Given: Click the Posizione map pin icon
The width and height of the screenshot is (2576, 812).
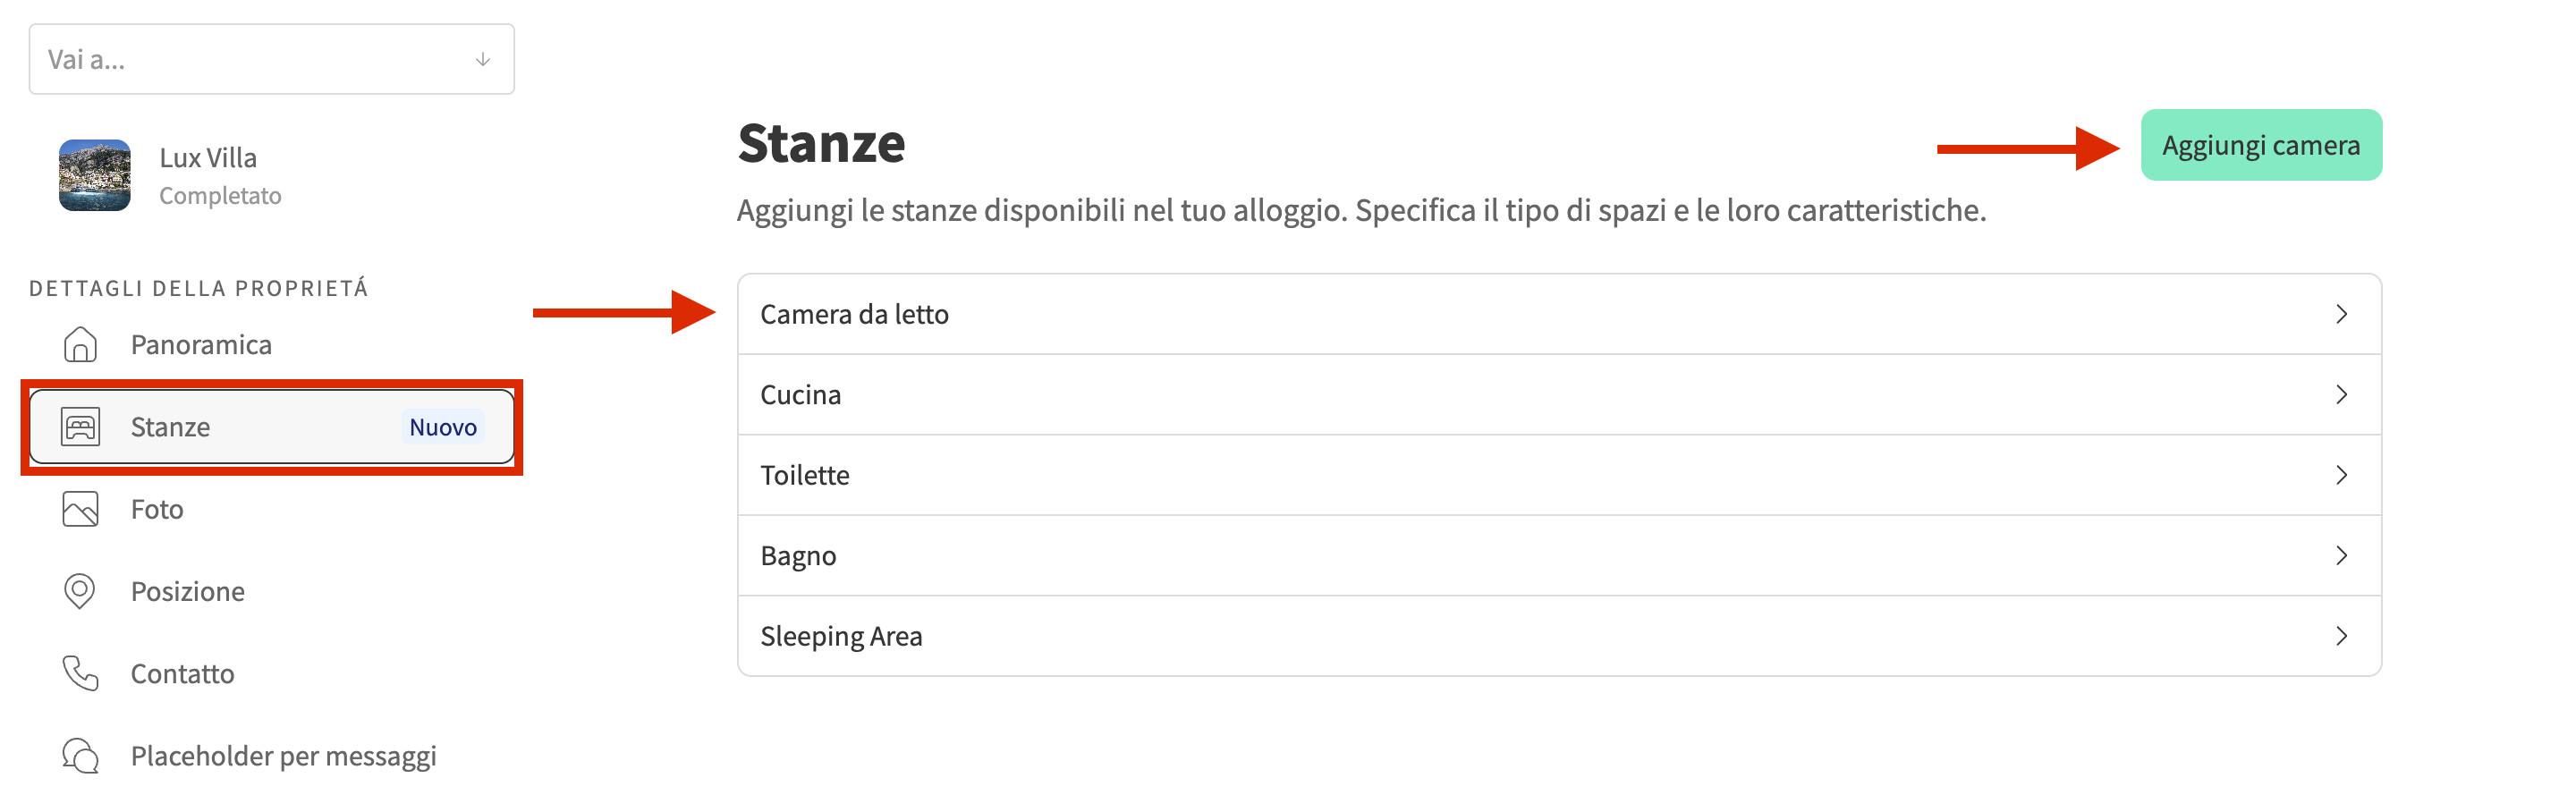Looking at the screenshot, I should click(x=80, y=591).
